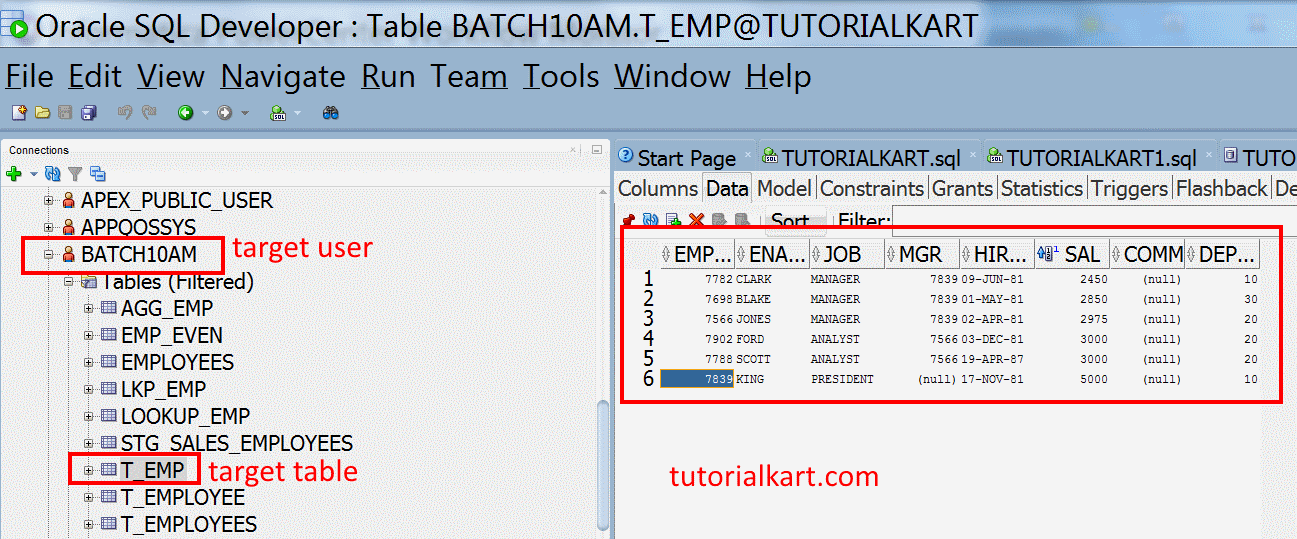This screenshot has height=539, width=1297.
Task: Expand the APEX_PUBLIC_USER node
Action: (x=48, y=200)
